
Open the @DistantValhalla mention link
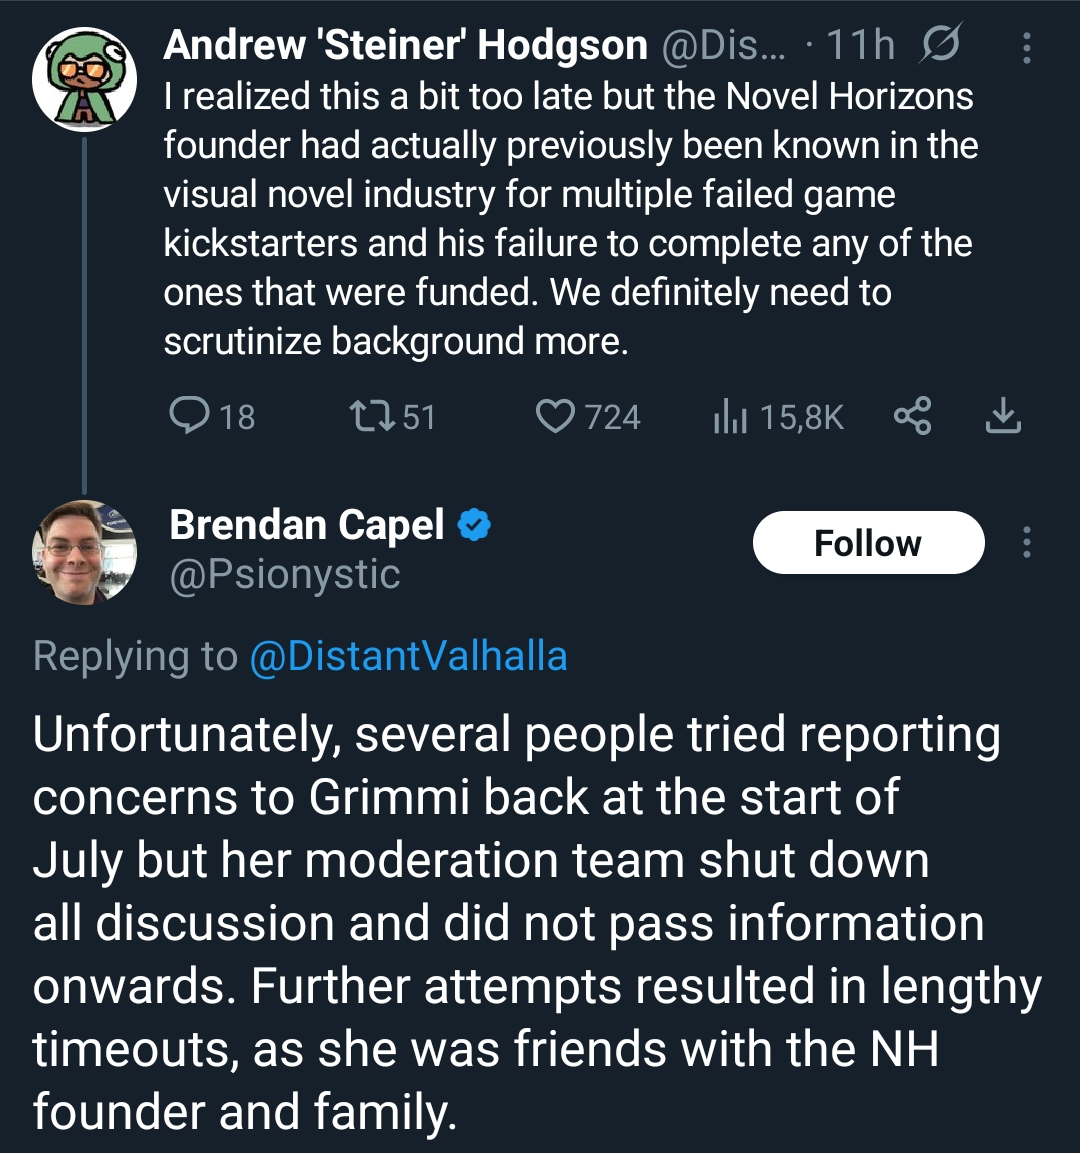[x=409, y=656]
